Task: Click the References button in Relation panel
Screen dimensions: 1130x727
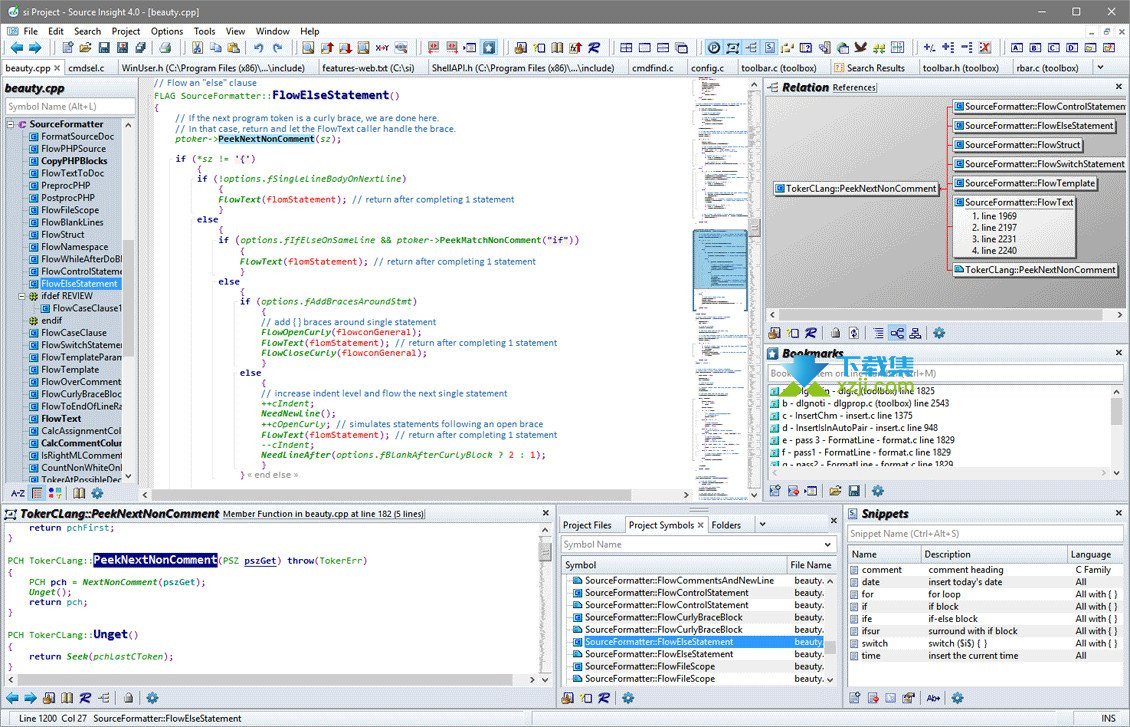Action: tap(854, 88)
